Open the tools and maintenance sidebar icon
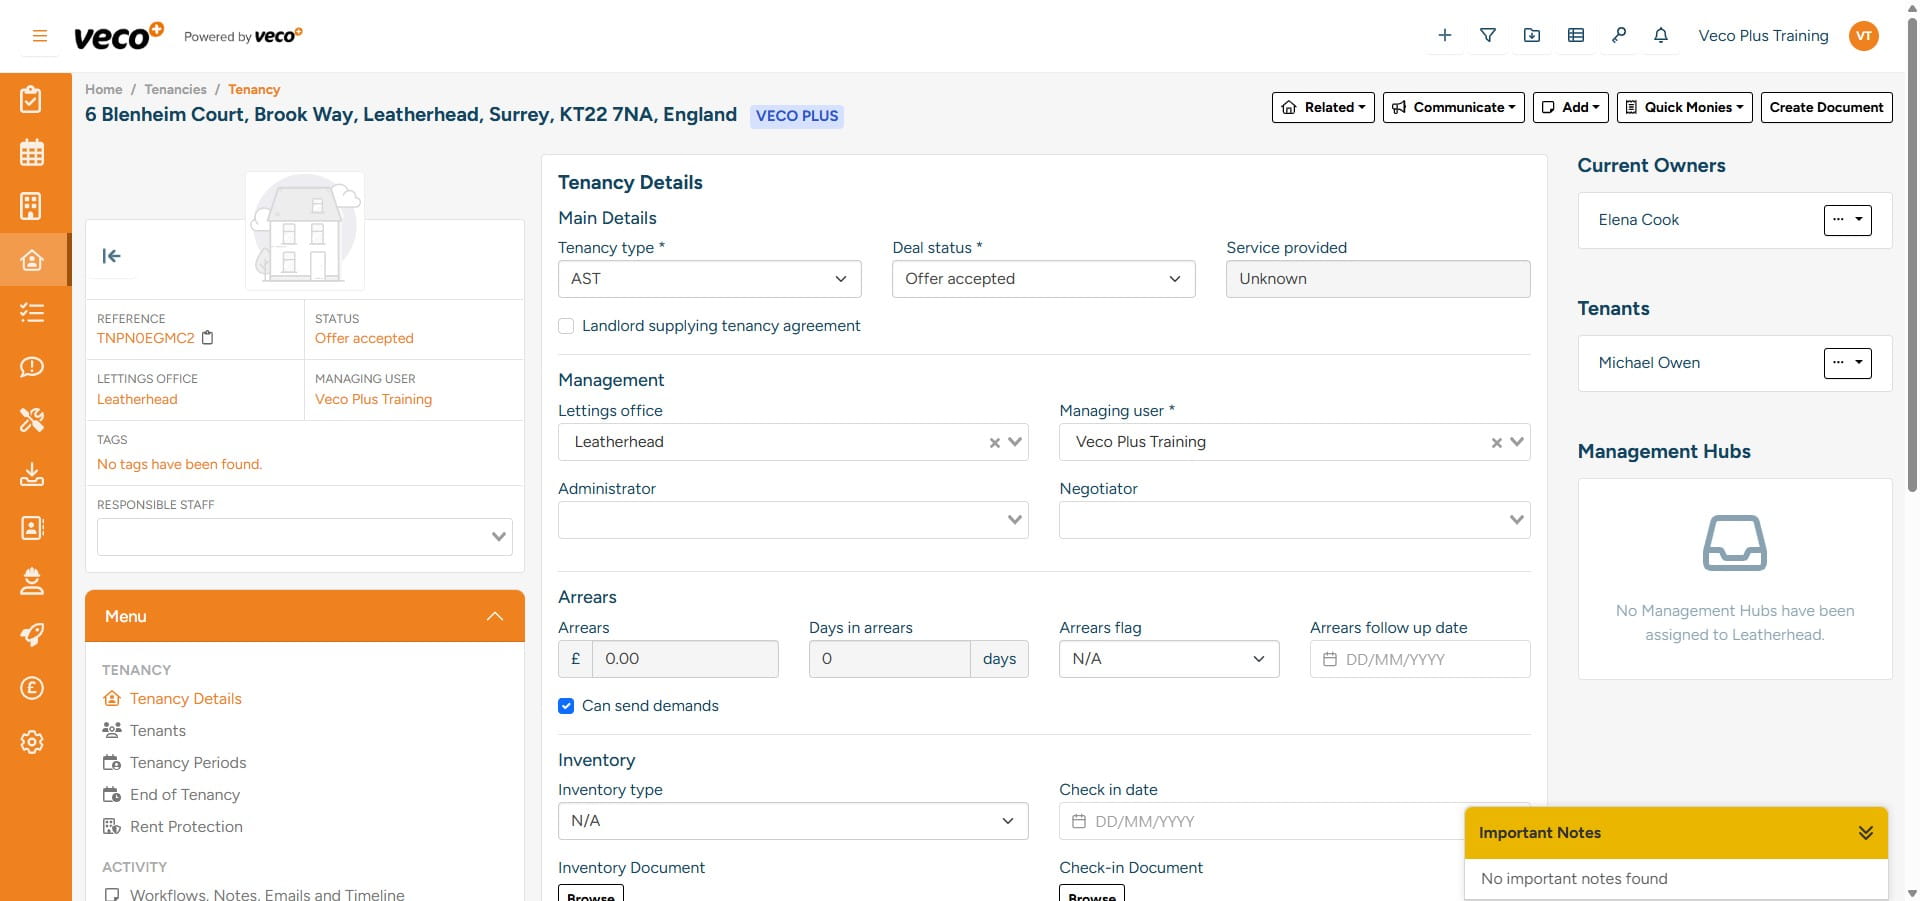Viewport: 1920px width, 901px height. tap(33, 421)
